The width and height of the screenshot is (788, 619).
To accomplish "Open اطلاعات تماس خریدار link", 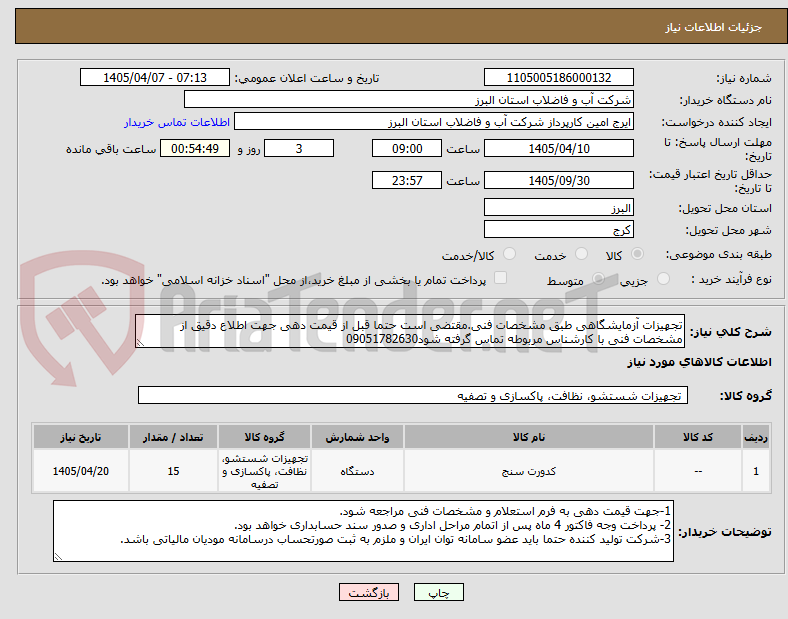I will [177, 122].
